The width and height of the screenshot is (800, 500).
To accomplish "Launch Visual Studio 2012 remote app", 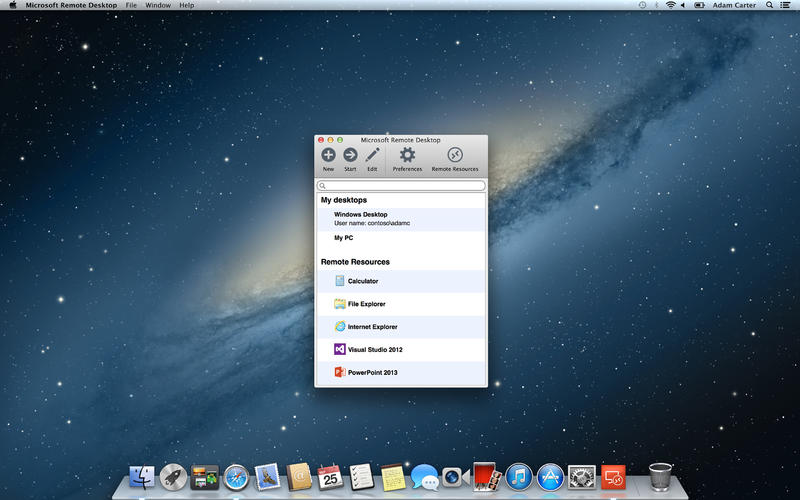I will pyautogui.click(x=375, y=350).
